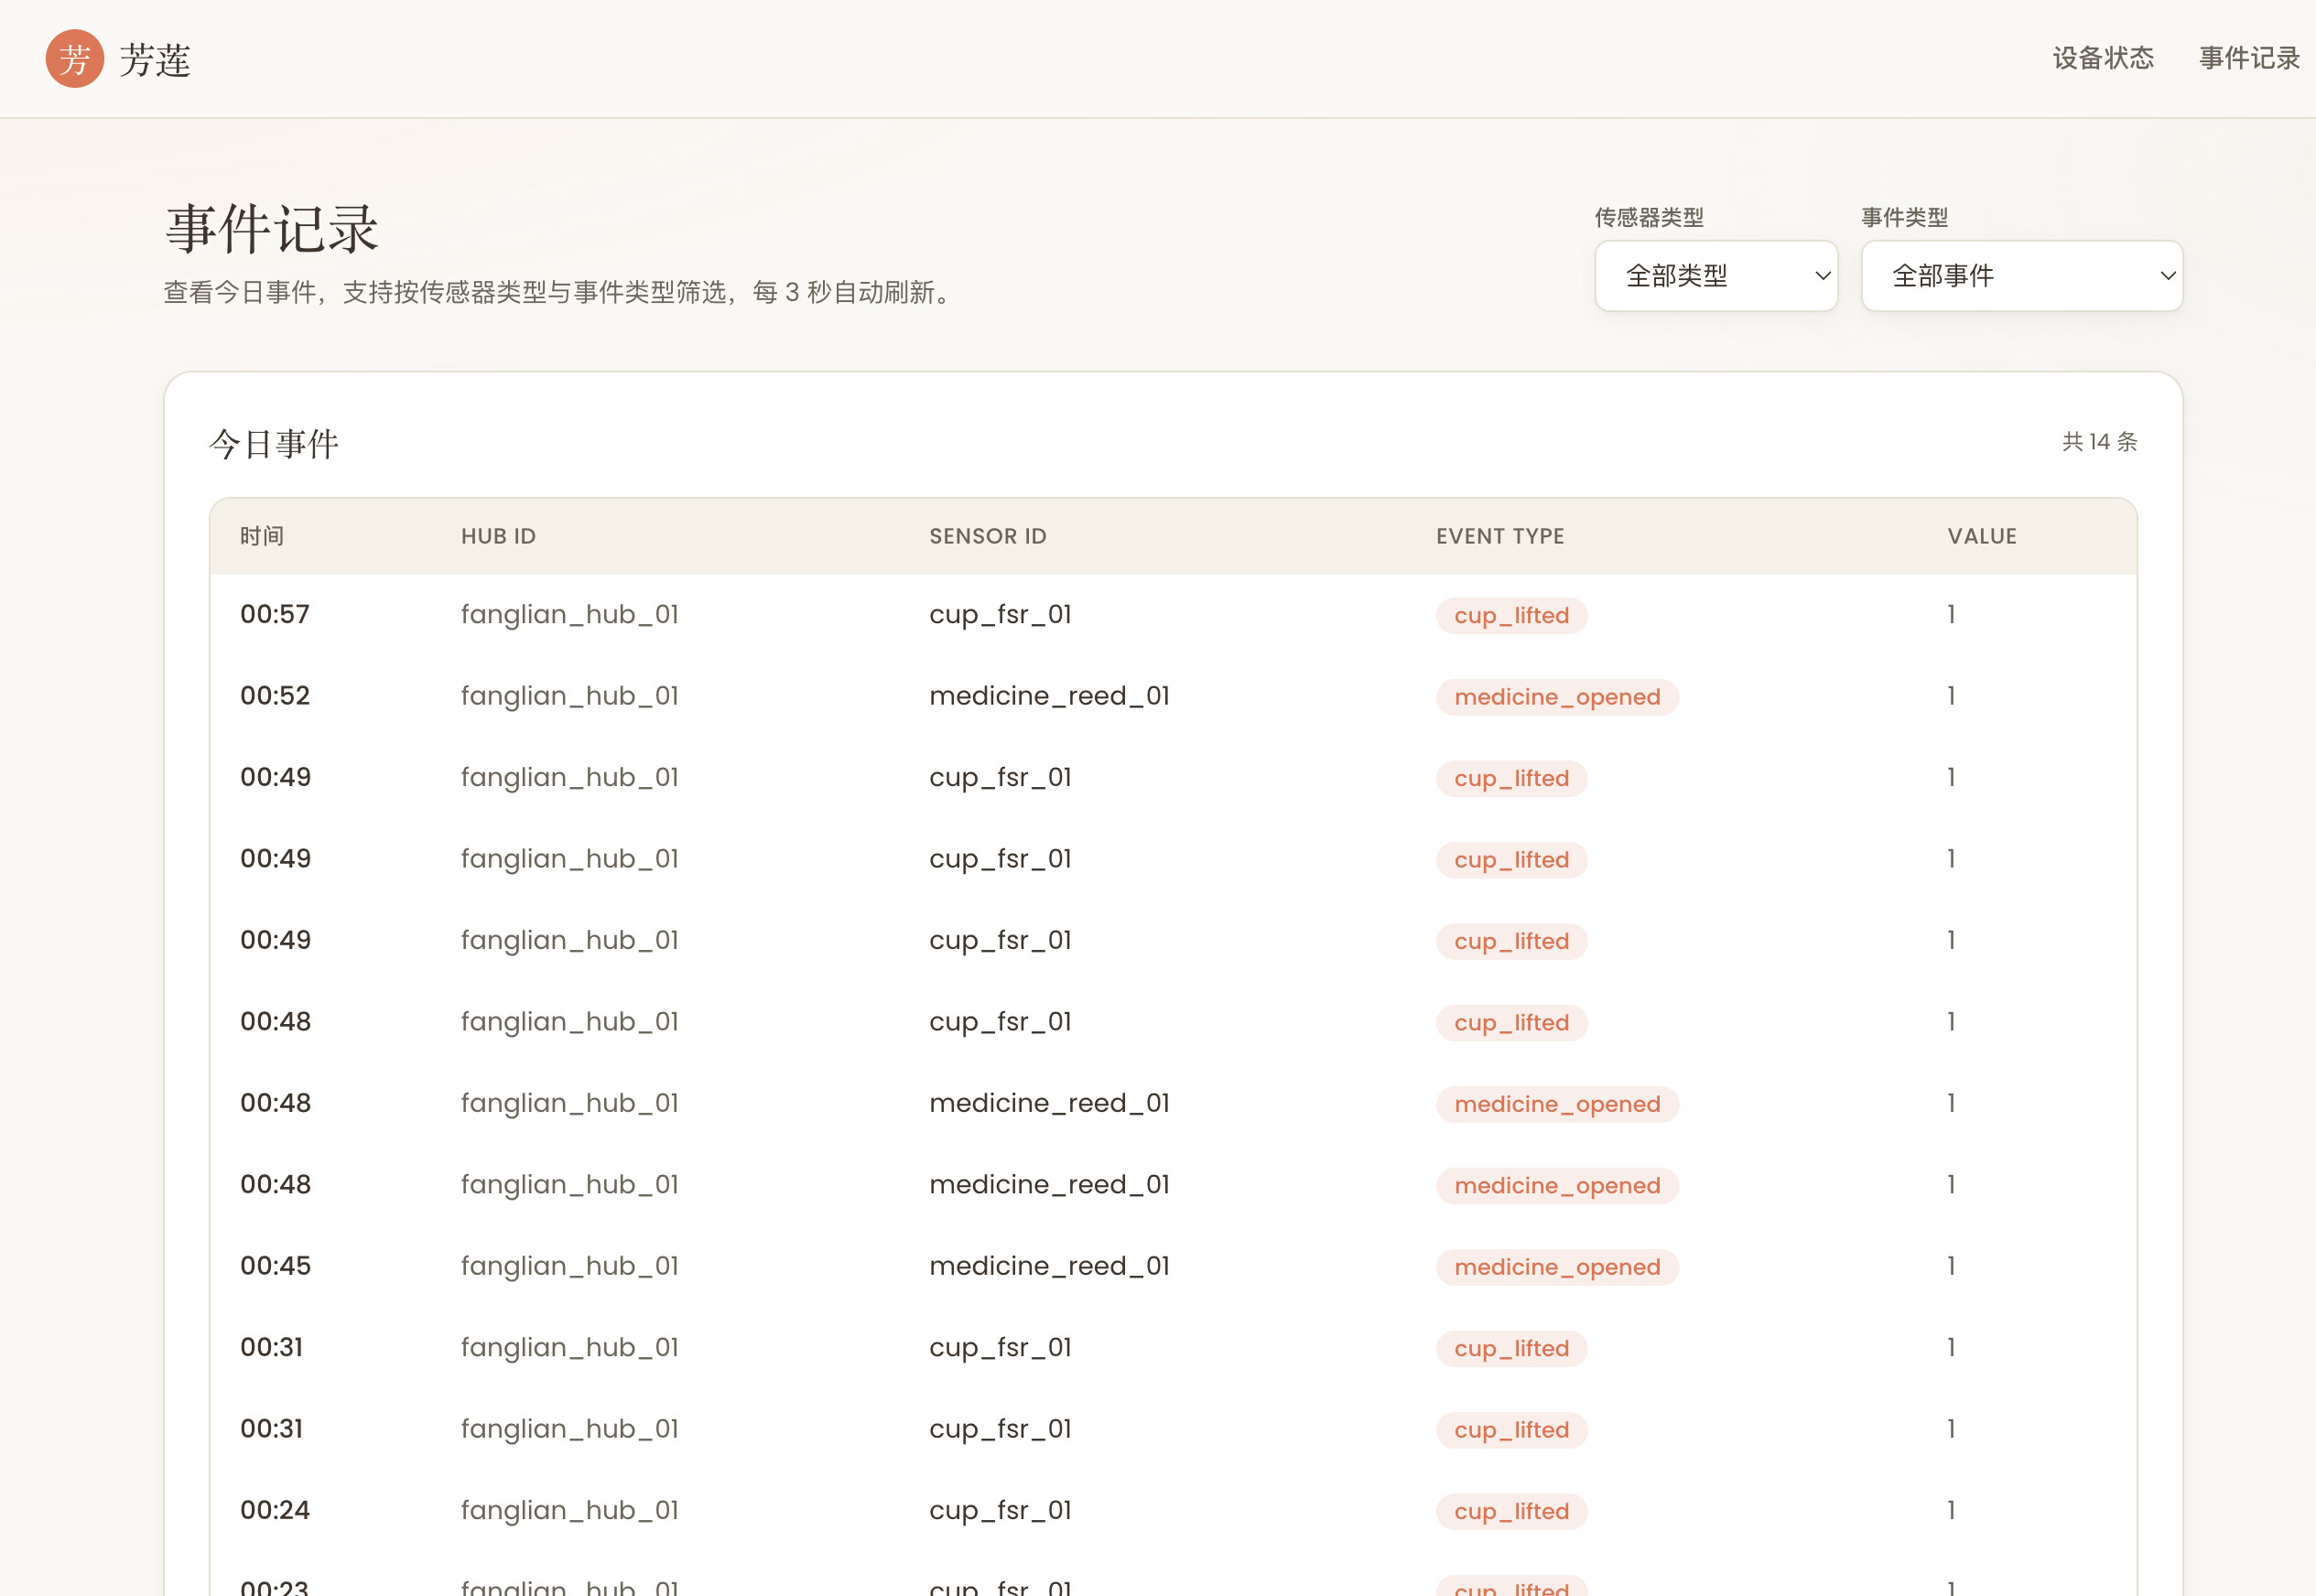Click the 00:24 time cell

[275, 1510]
